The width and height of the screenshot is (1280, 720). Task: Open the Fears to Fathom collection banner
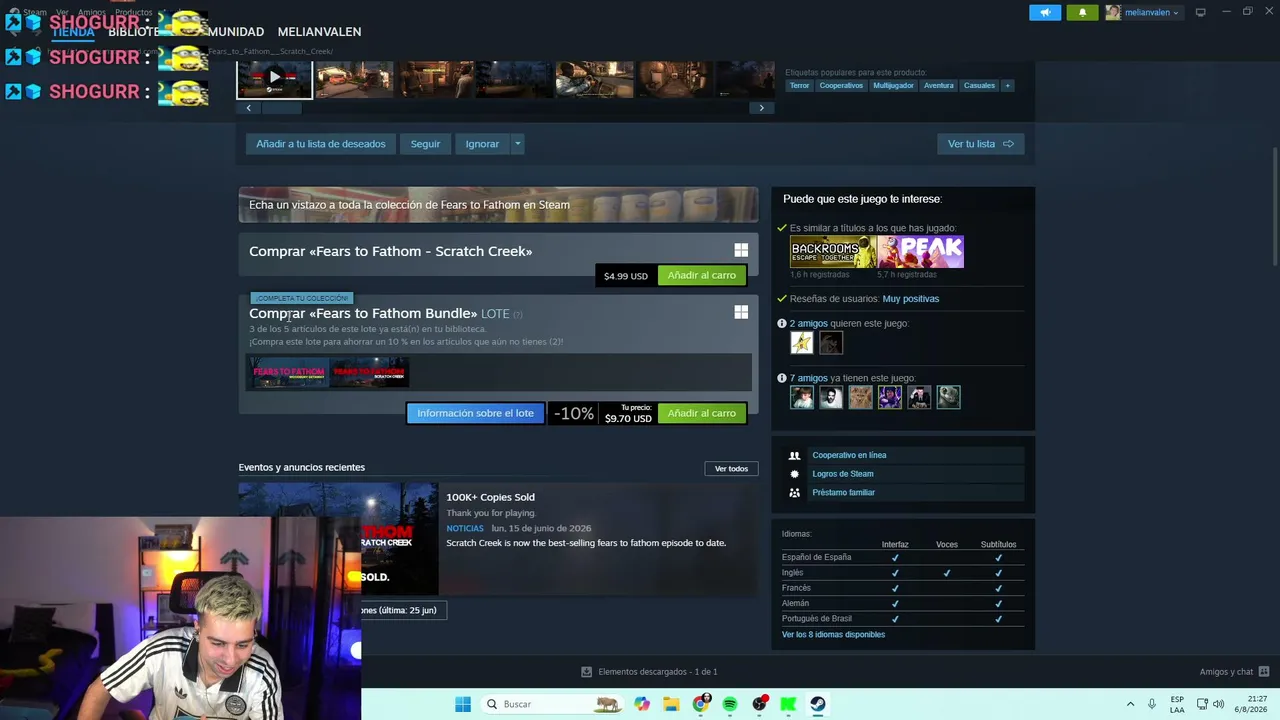(498, 205)
